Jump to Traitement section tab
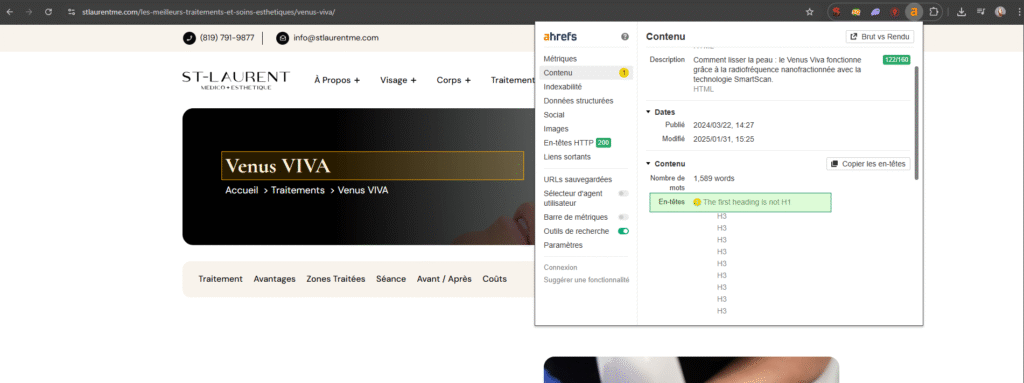The width and height of the screenshot is (1024, 383). click(221, 279)
